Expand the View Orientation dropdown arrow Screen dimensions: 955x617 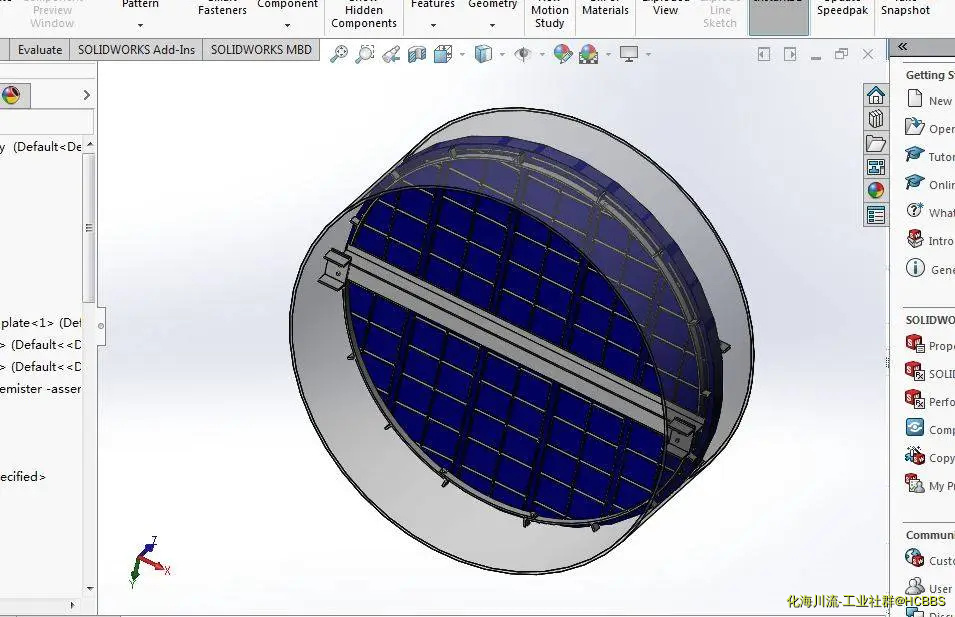pyautogui.click(x=461, y=54)
